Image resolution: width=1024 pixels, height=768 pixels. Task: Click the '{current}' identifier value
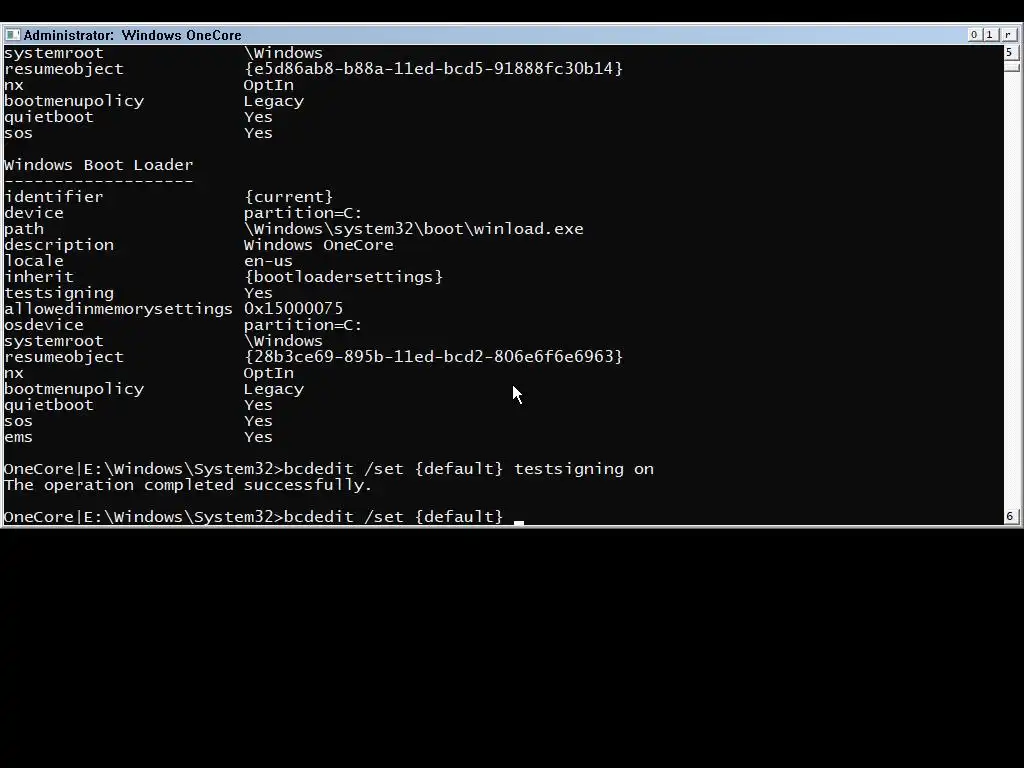(x=288, y=197)
